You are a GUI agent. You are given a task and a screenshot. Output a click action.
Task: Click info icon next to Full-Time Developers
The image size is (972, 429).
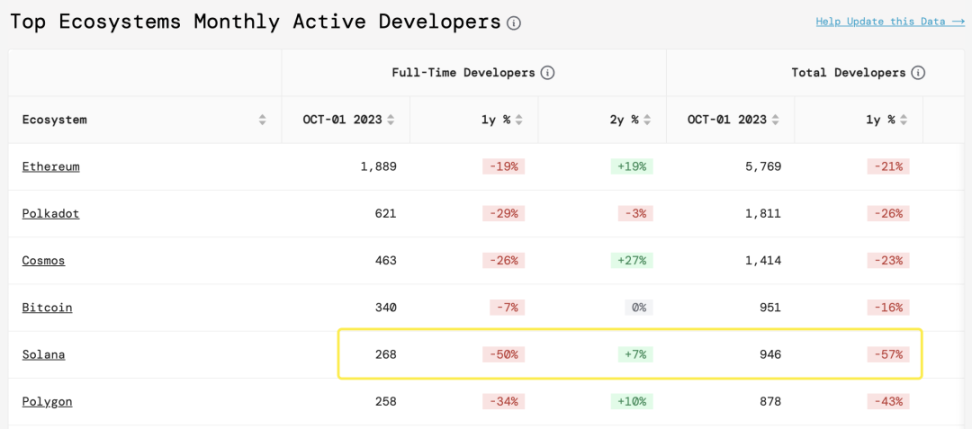click(x=548, y=73)
